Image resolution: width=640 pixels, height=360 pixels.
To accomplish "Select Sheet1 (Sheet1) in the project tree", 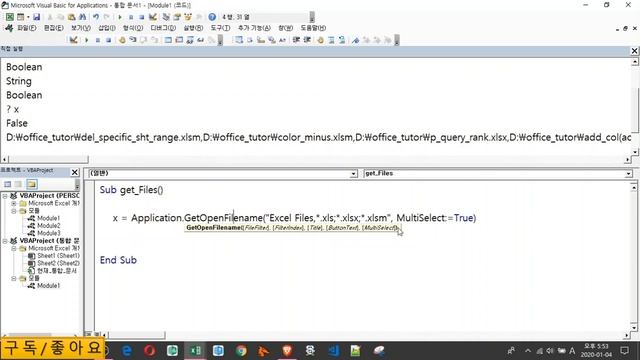I will (x=58, y=256).
